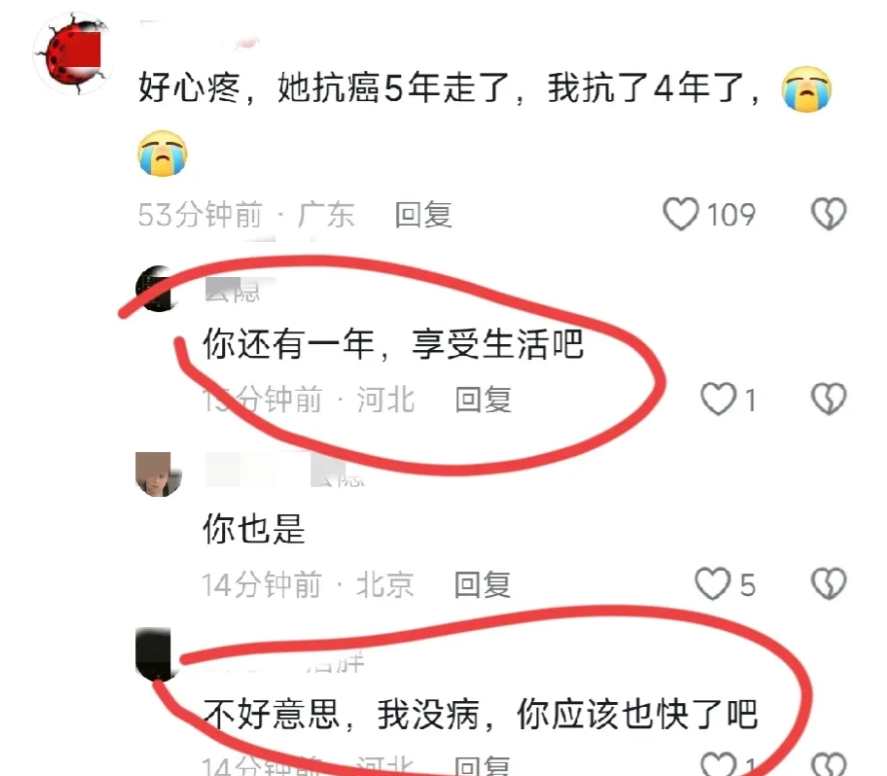Like the 你也是 reply from 北京
887x776 pixels.
point(713,584)
